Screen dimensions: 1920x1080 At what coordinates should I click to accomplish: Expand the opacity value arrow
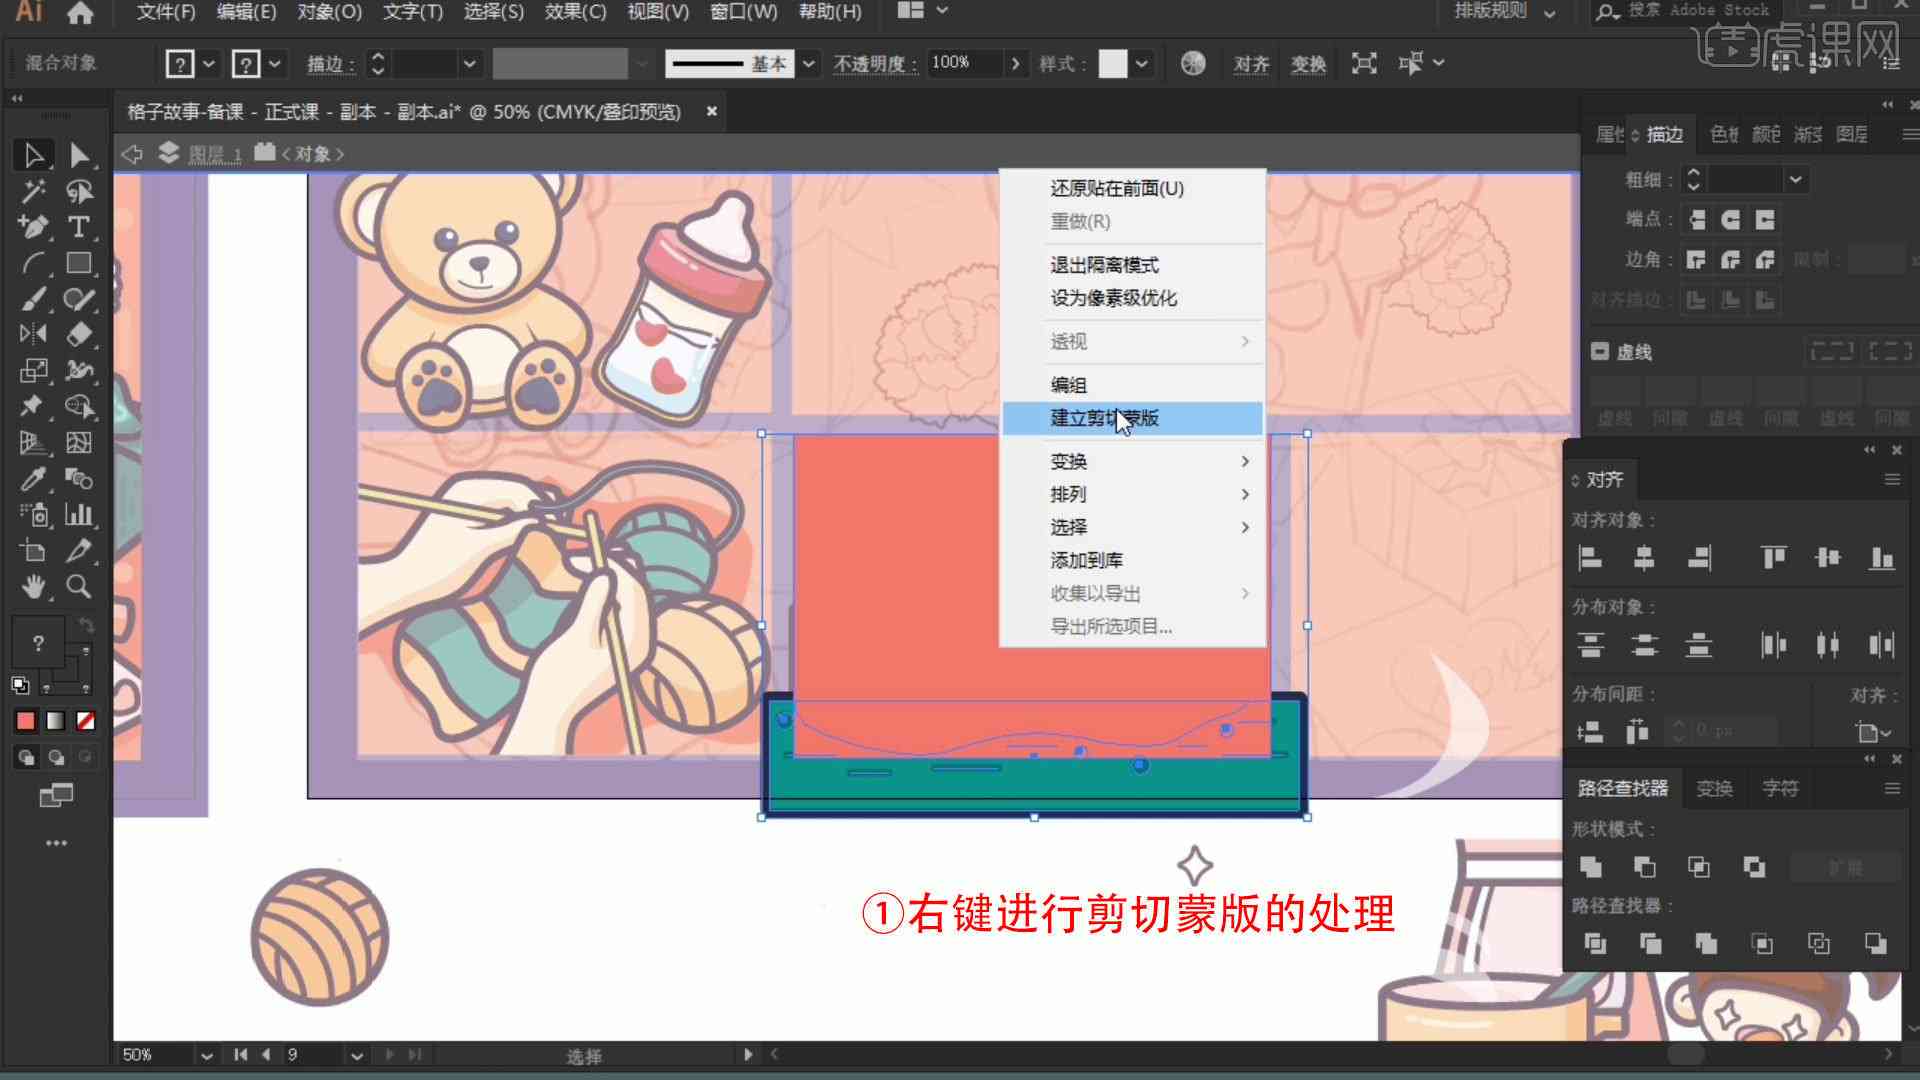click(1016, 64)
